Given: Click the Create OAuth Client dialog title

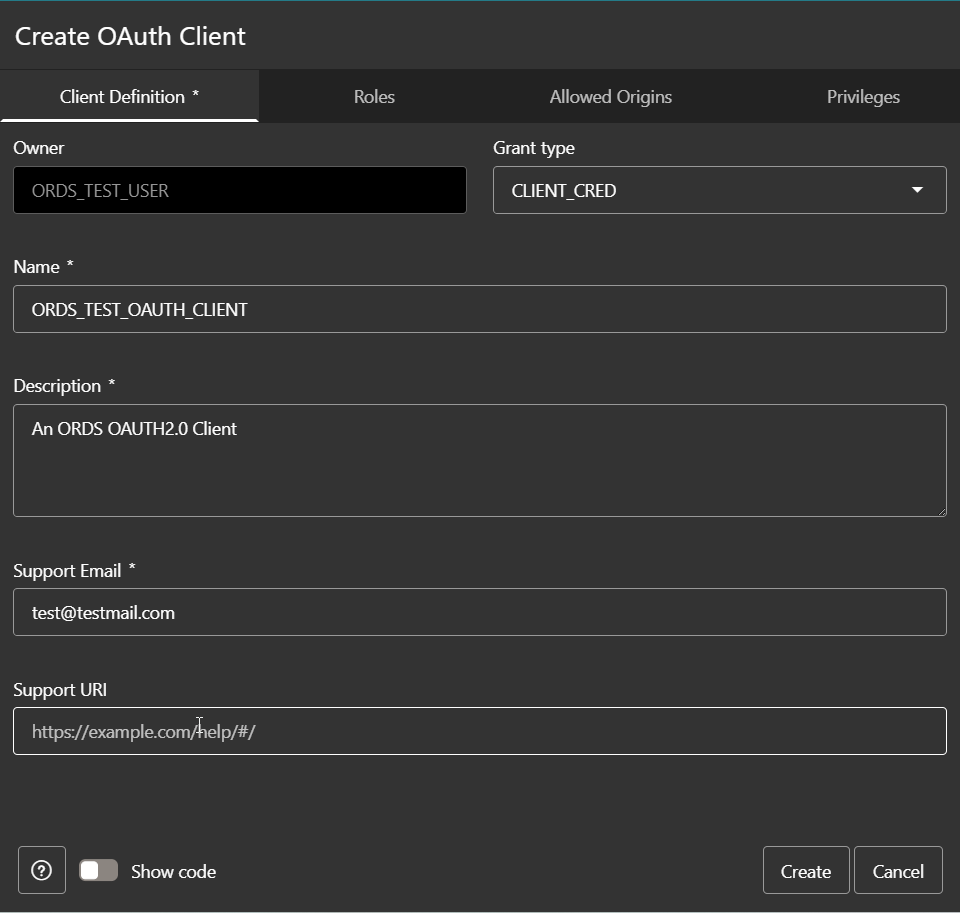Looking at the screenshot, I should pos(131,36).
